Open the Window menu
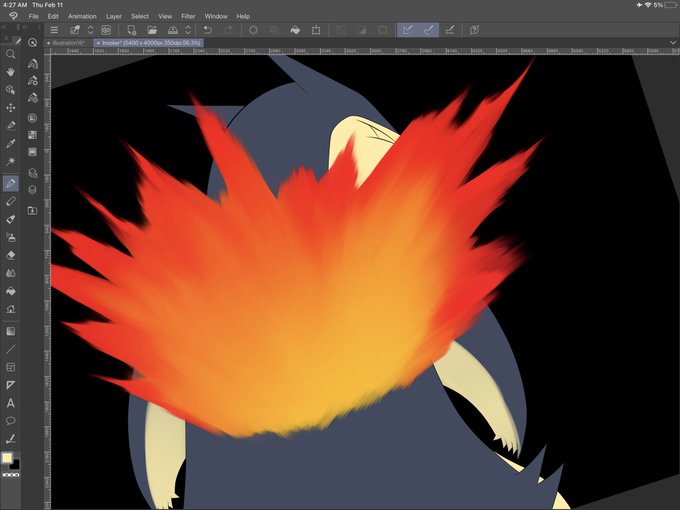This screenshot has width=680, height=510. point(216,16)
